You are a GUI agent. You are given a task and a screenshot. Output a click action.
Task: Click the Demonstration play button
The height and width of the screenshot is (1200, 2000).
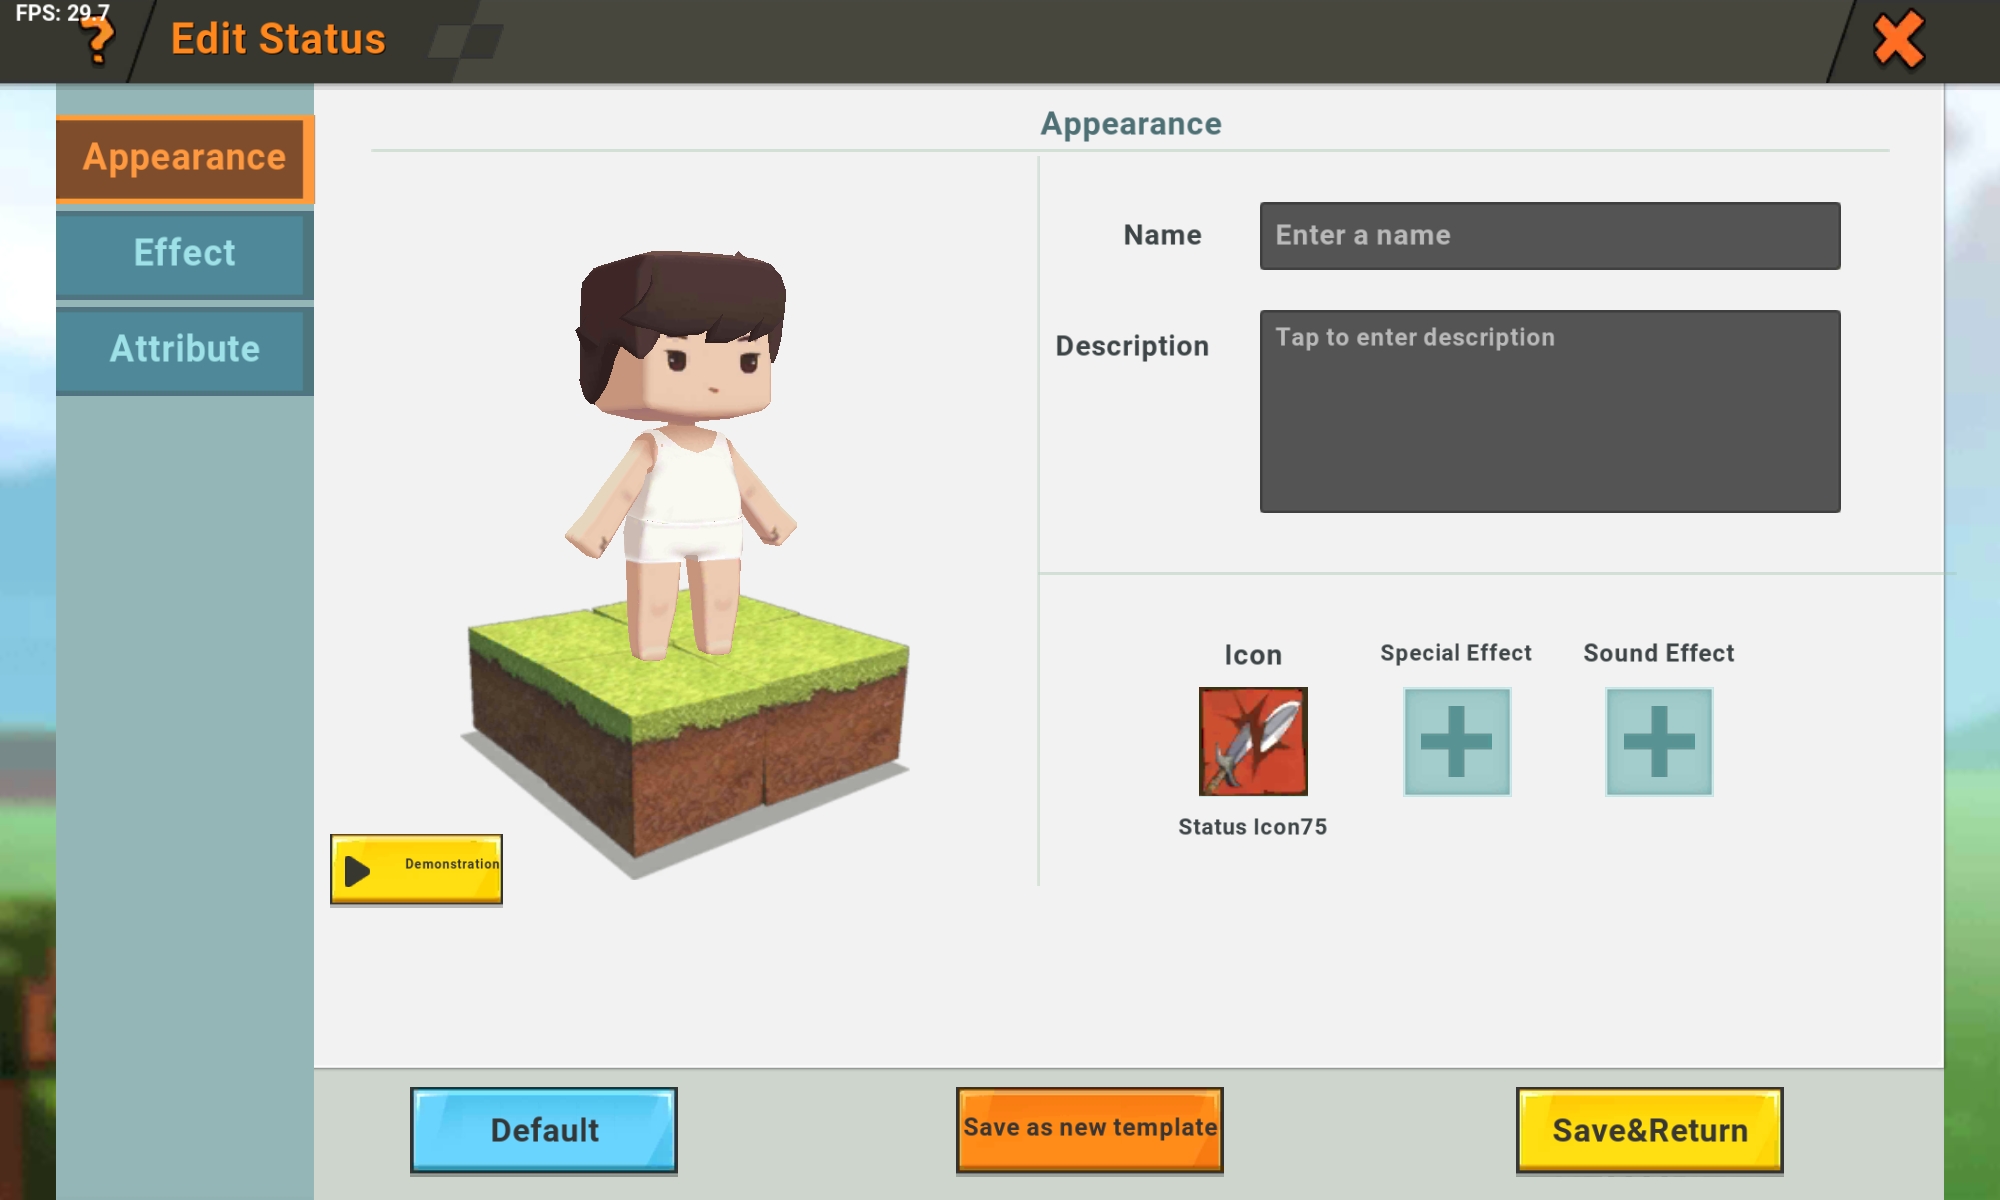pos(417,867)
